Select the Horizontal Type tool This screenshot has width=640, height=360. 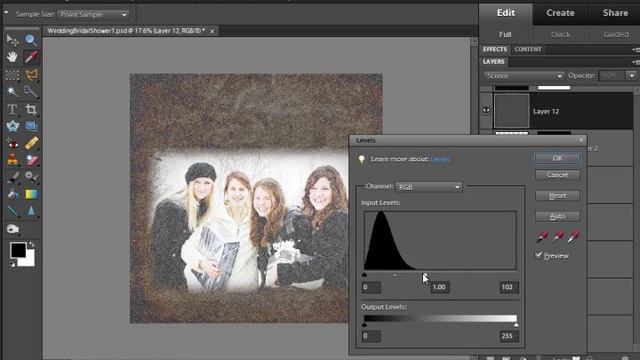[12, 109]
